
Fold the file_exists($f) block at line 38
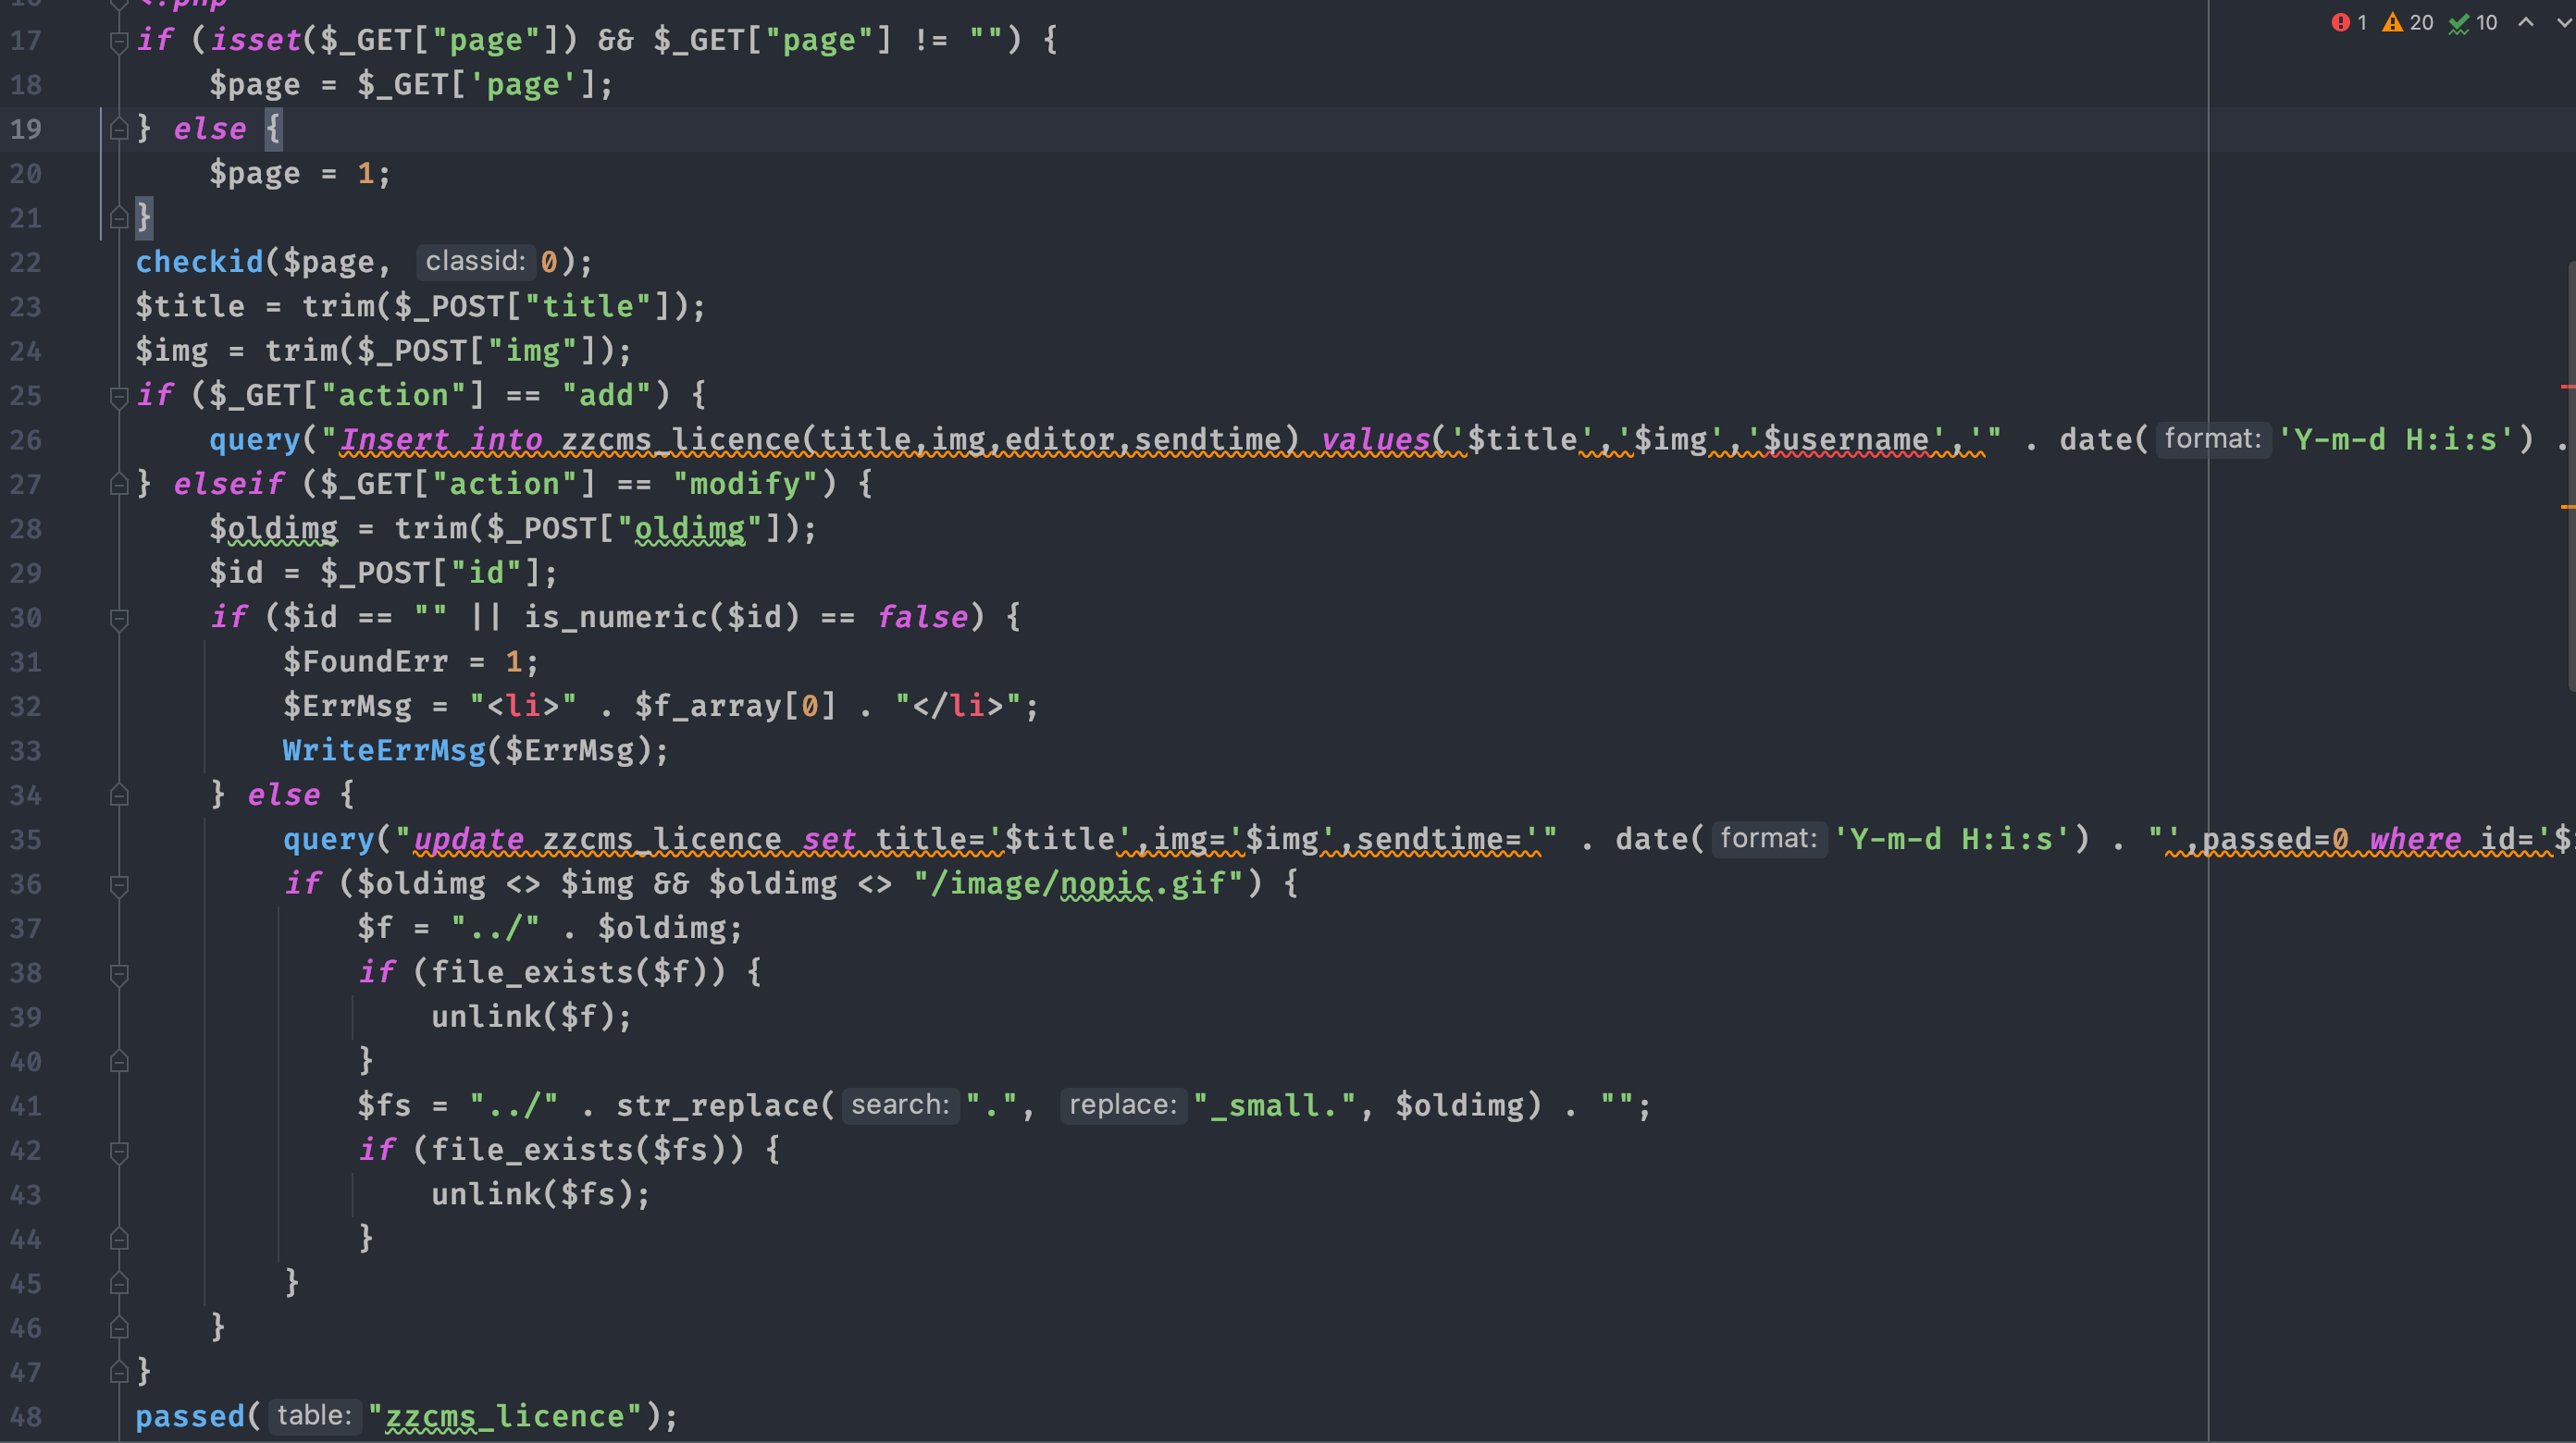pos(118,973)
